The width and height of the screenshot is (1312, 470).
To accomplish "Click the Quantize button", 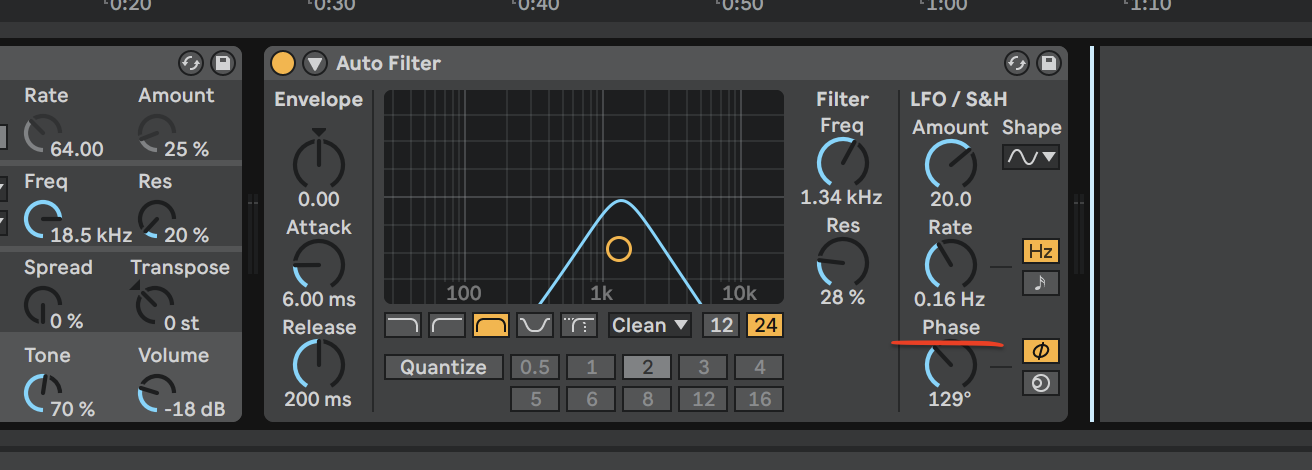I will pyautogui.click(x=443, y=367).
